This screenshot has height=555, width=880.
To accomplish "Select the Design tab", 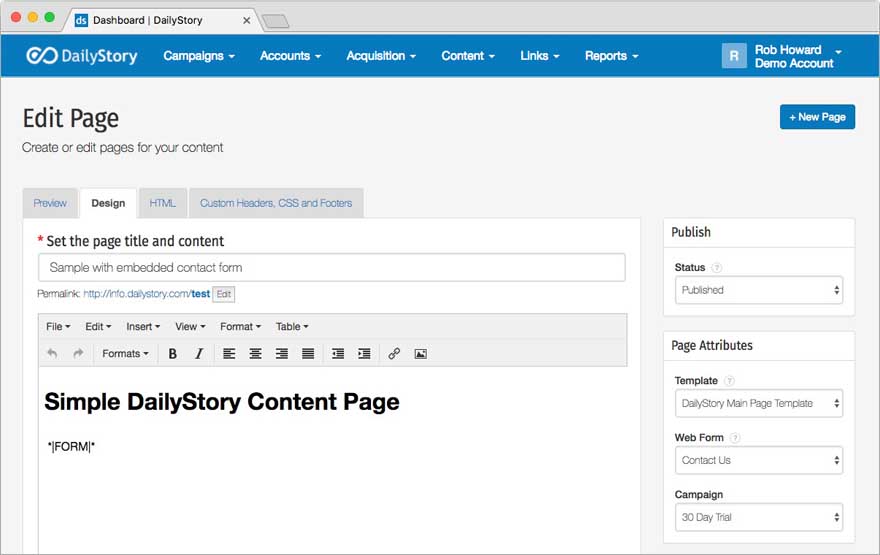I will pyautogui.click(x=108, y=203).
